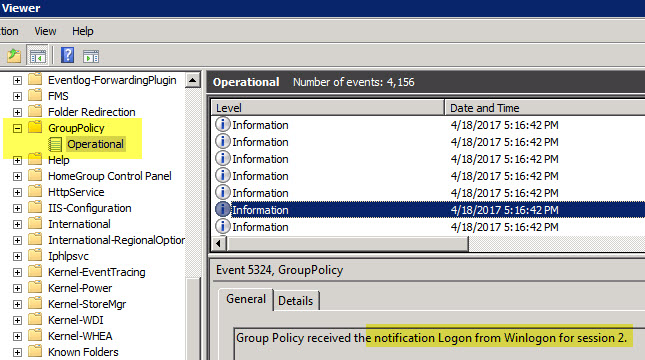Switch to the General tab
The width and height of the screenshot is (645, 360).
246,299
